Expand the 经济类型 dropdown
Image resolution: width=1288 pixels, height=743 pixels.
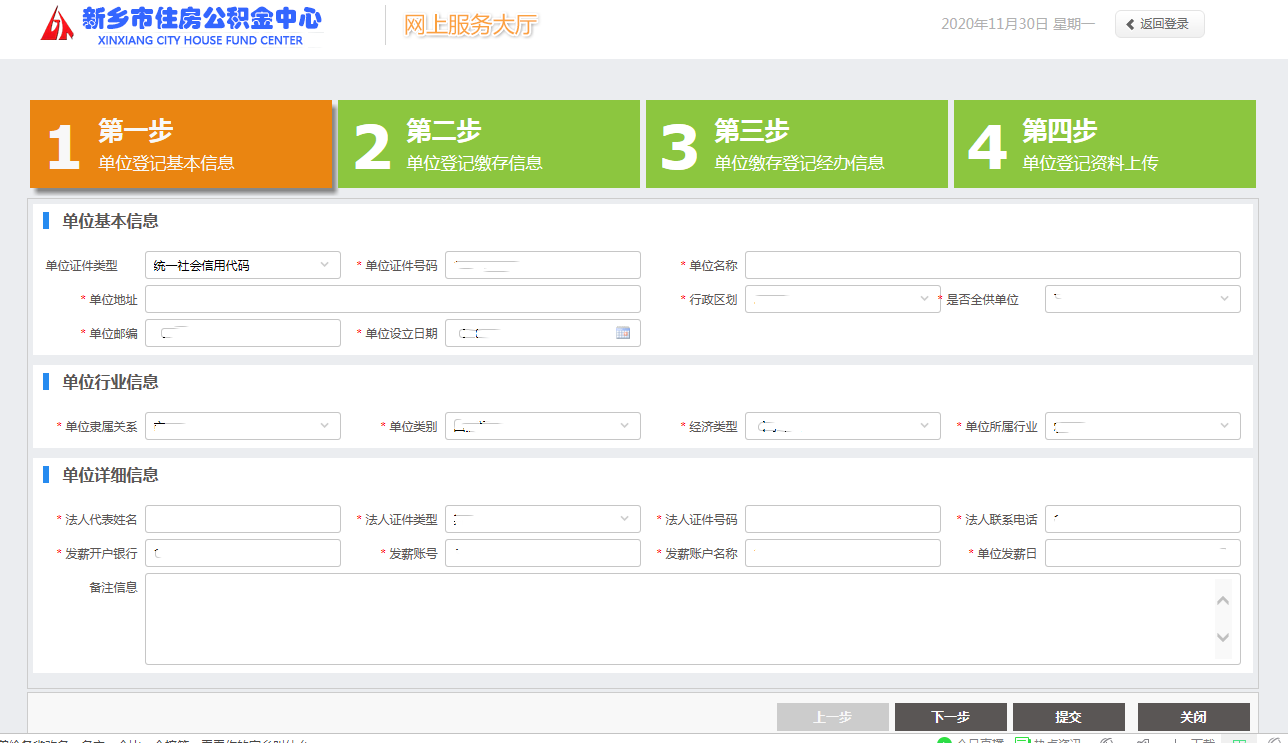(843, 426)
